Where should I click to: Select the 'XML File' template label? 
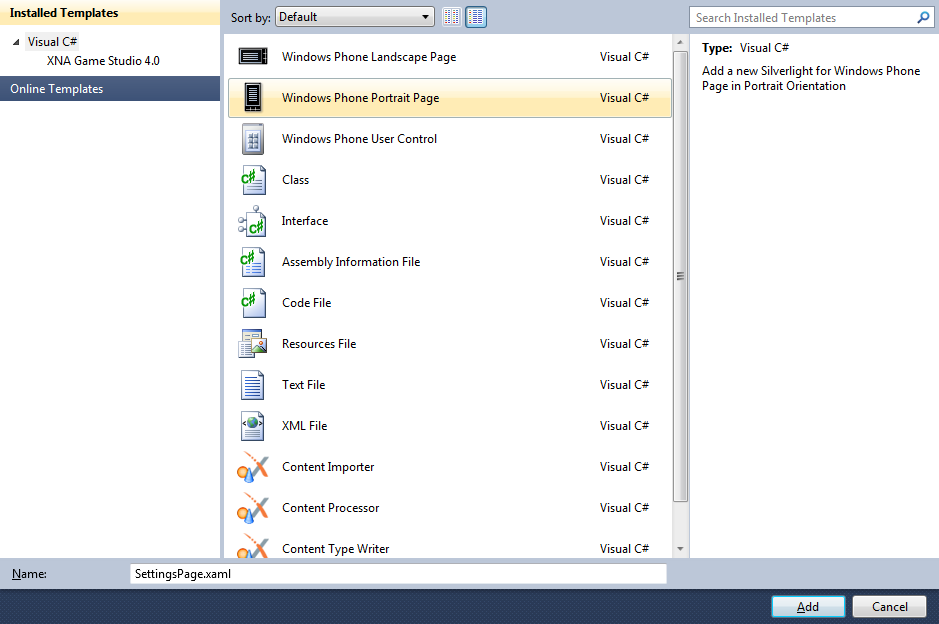304,426
